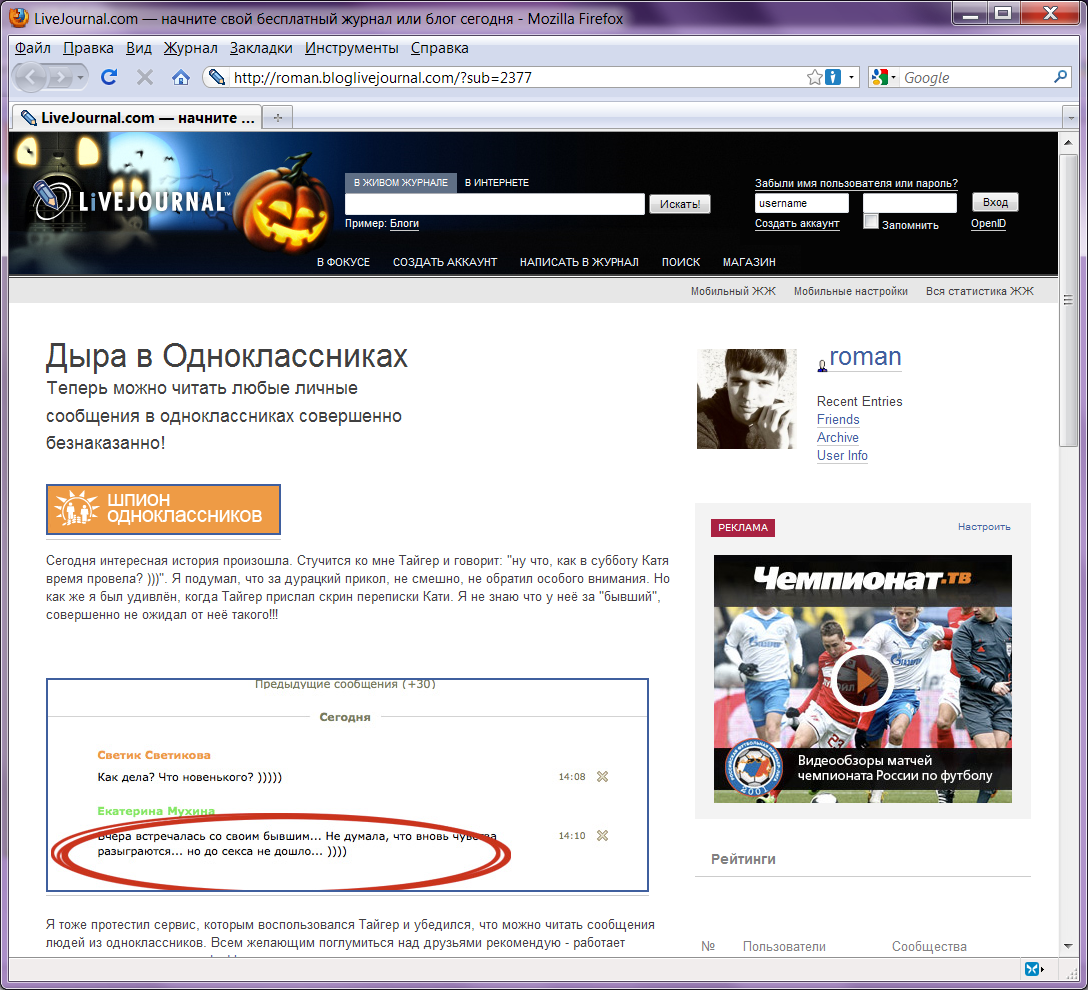Click the vertical scrollbar thumb
Viewport: 1088px width, 991px height.
1068,300
